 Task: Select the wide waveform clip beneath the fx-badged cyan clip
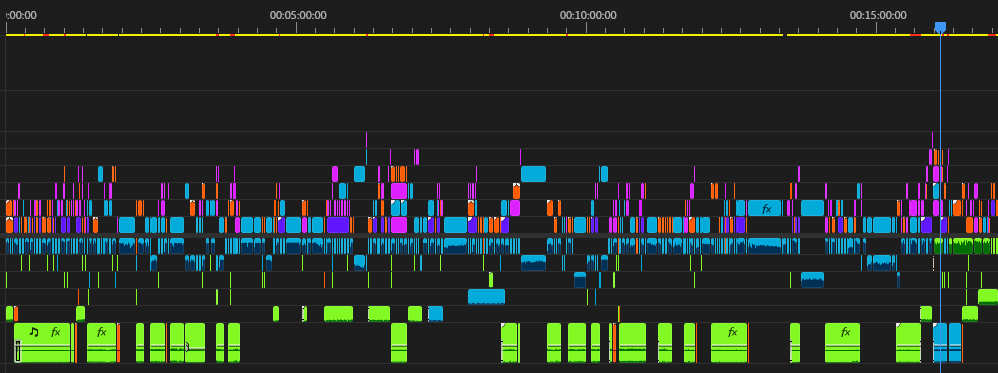764,246
